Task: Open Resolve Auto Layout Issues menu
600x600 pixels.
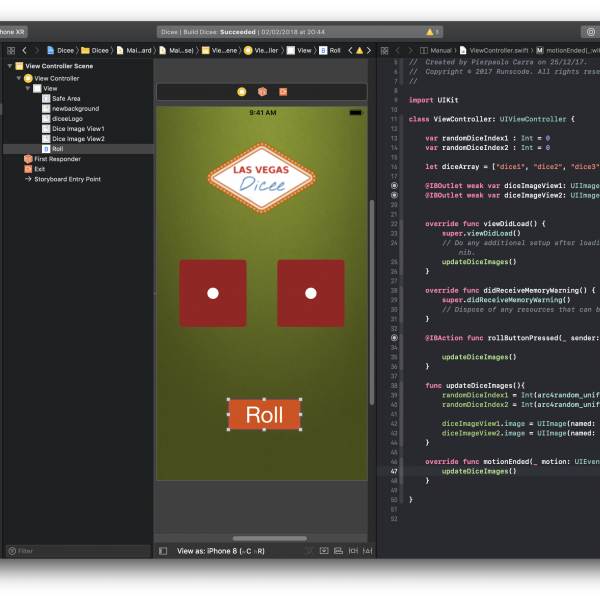Action: coord(367,551)
